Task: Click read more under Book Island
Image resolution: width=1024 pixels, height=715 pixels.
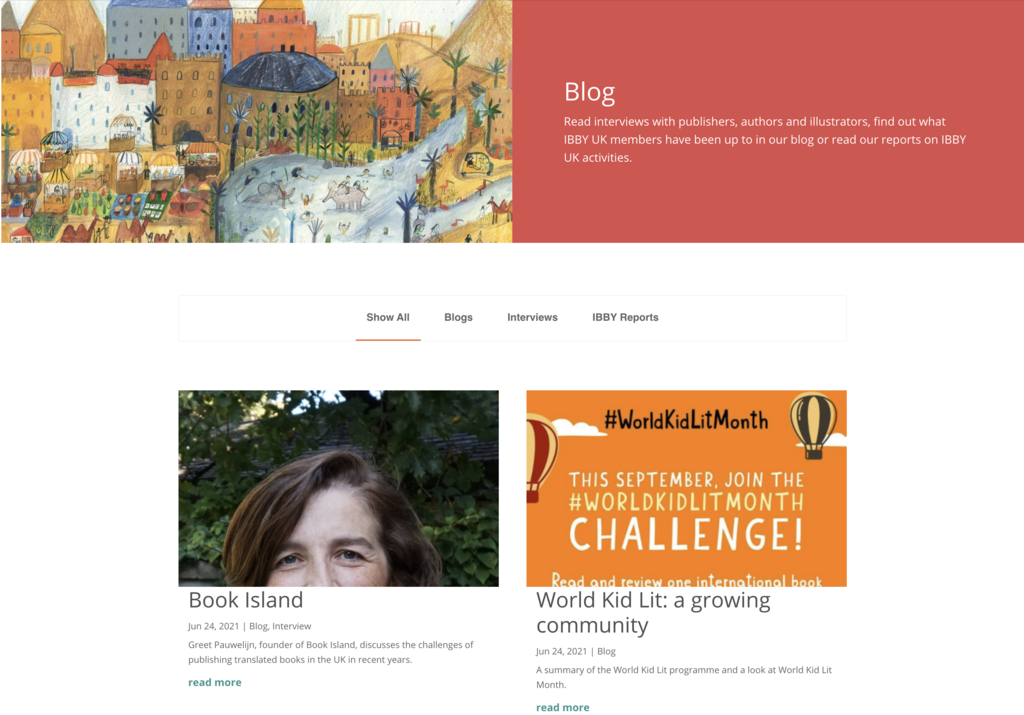Action: (215, 682)
